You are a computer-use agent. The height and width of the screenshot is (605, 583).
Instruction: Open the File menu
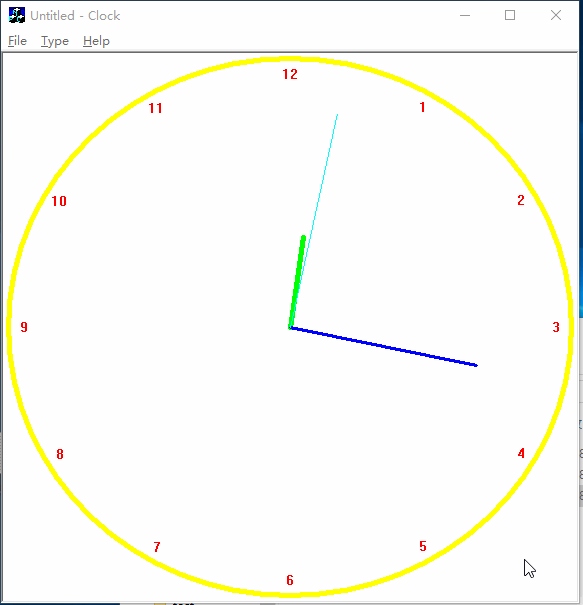coord(17,41)
